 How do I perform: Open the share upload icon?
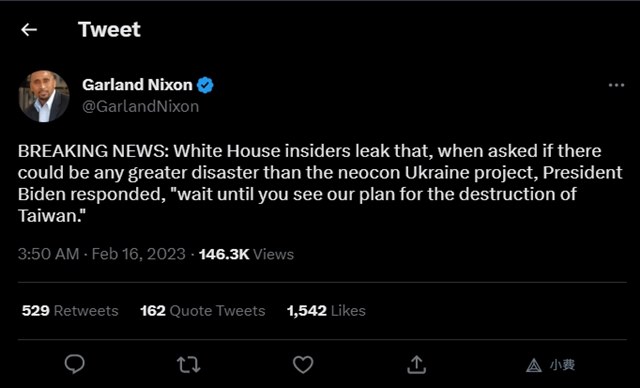coord(416,364)
